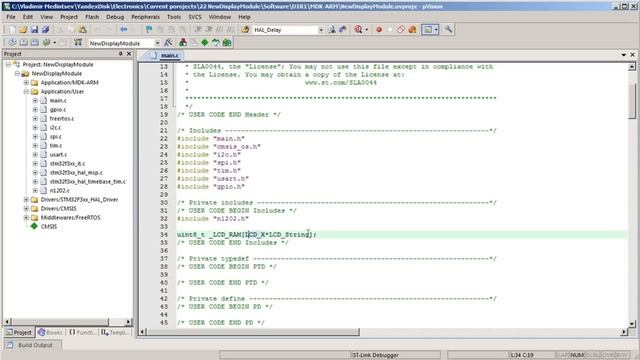Click the Rebuild all targets icon

[35, 42]
